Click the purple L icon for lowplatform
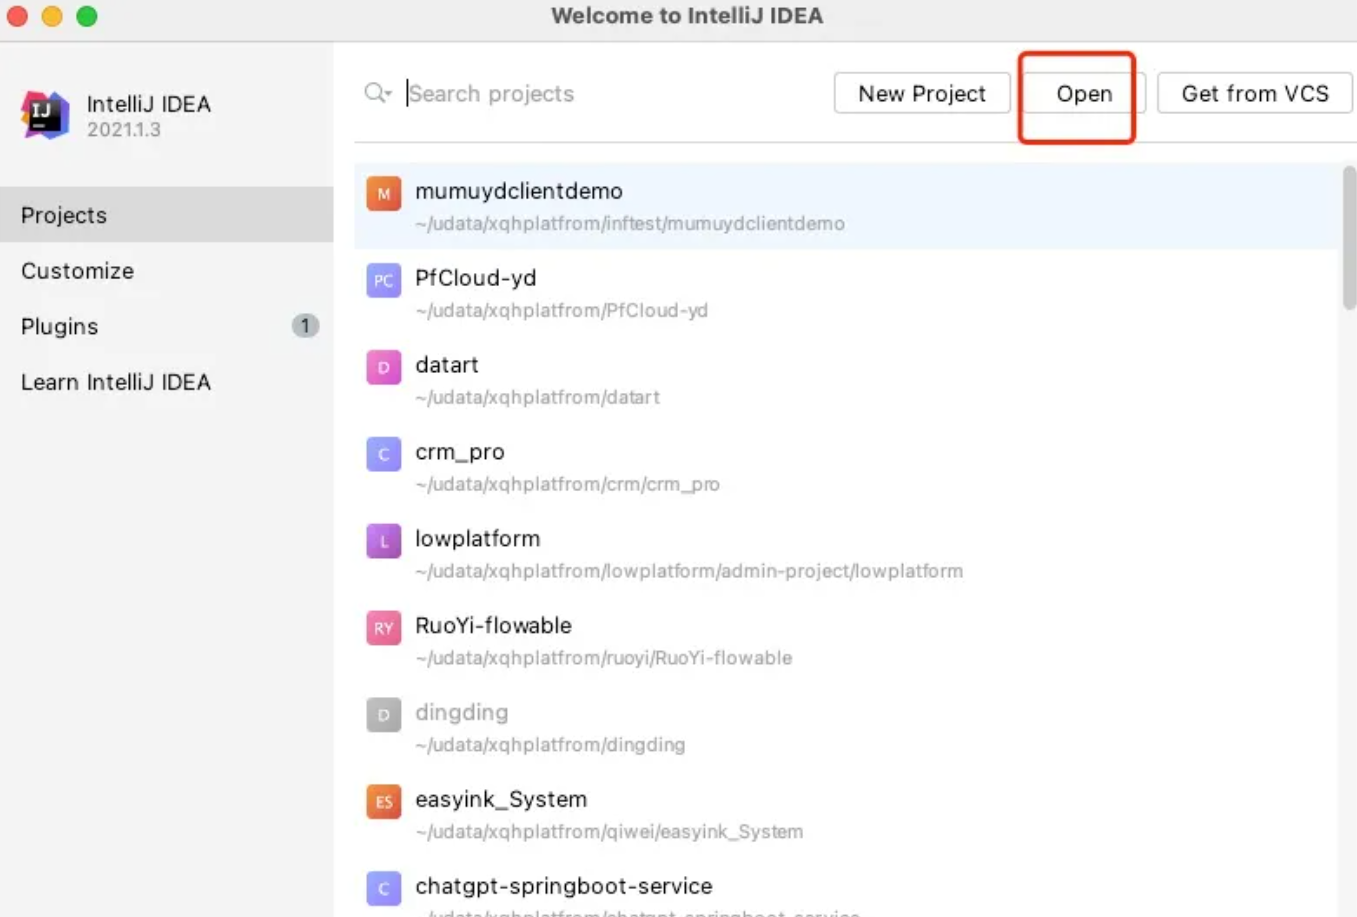The height and width of the screenshot is (917, 1357). tap(383, 542)
